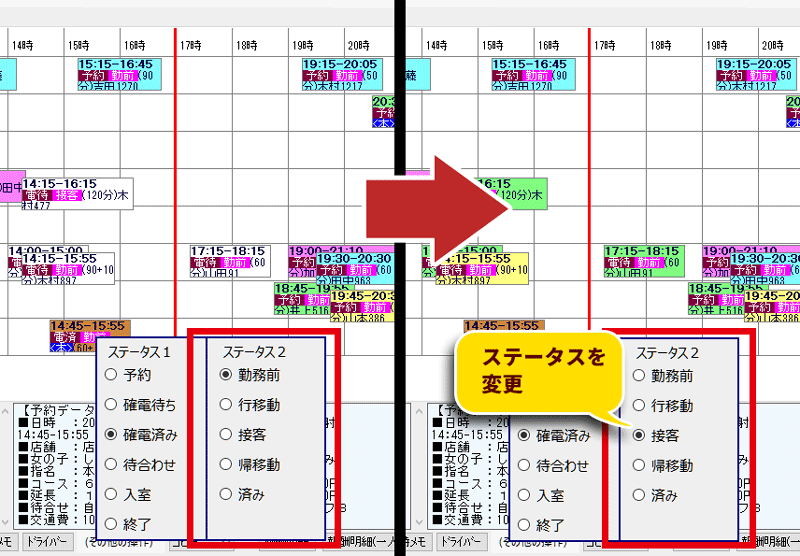Click the 17時 column header on left timeline
The width and height of the screenshot is (800, 556).
[190, 45]
